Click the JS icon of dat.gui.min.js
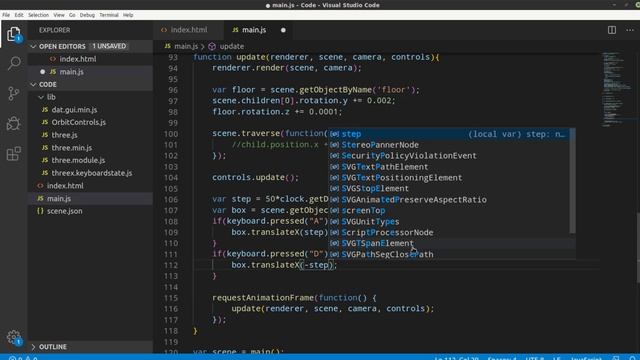The width and height of the screenshot is (640, 360). (45, 110)
